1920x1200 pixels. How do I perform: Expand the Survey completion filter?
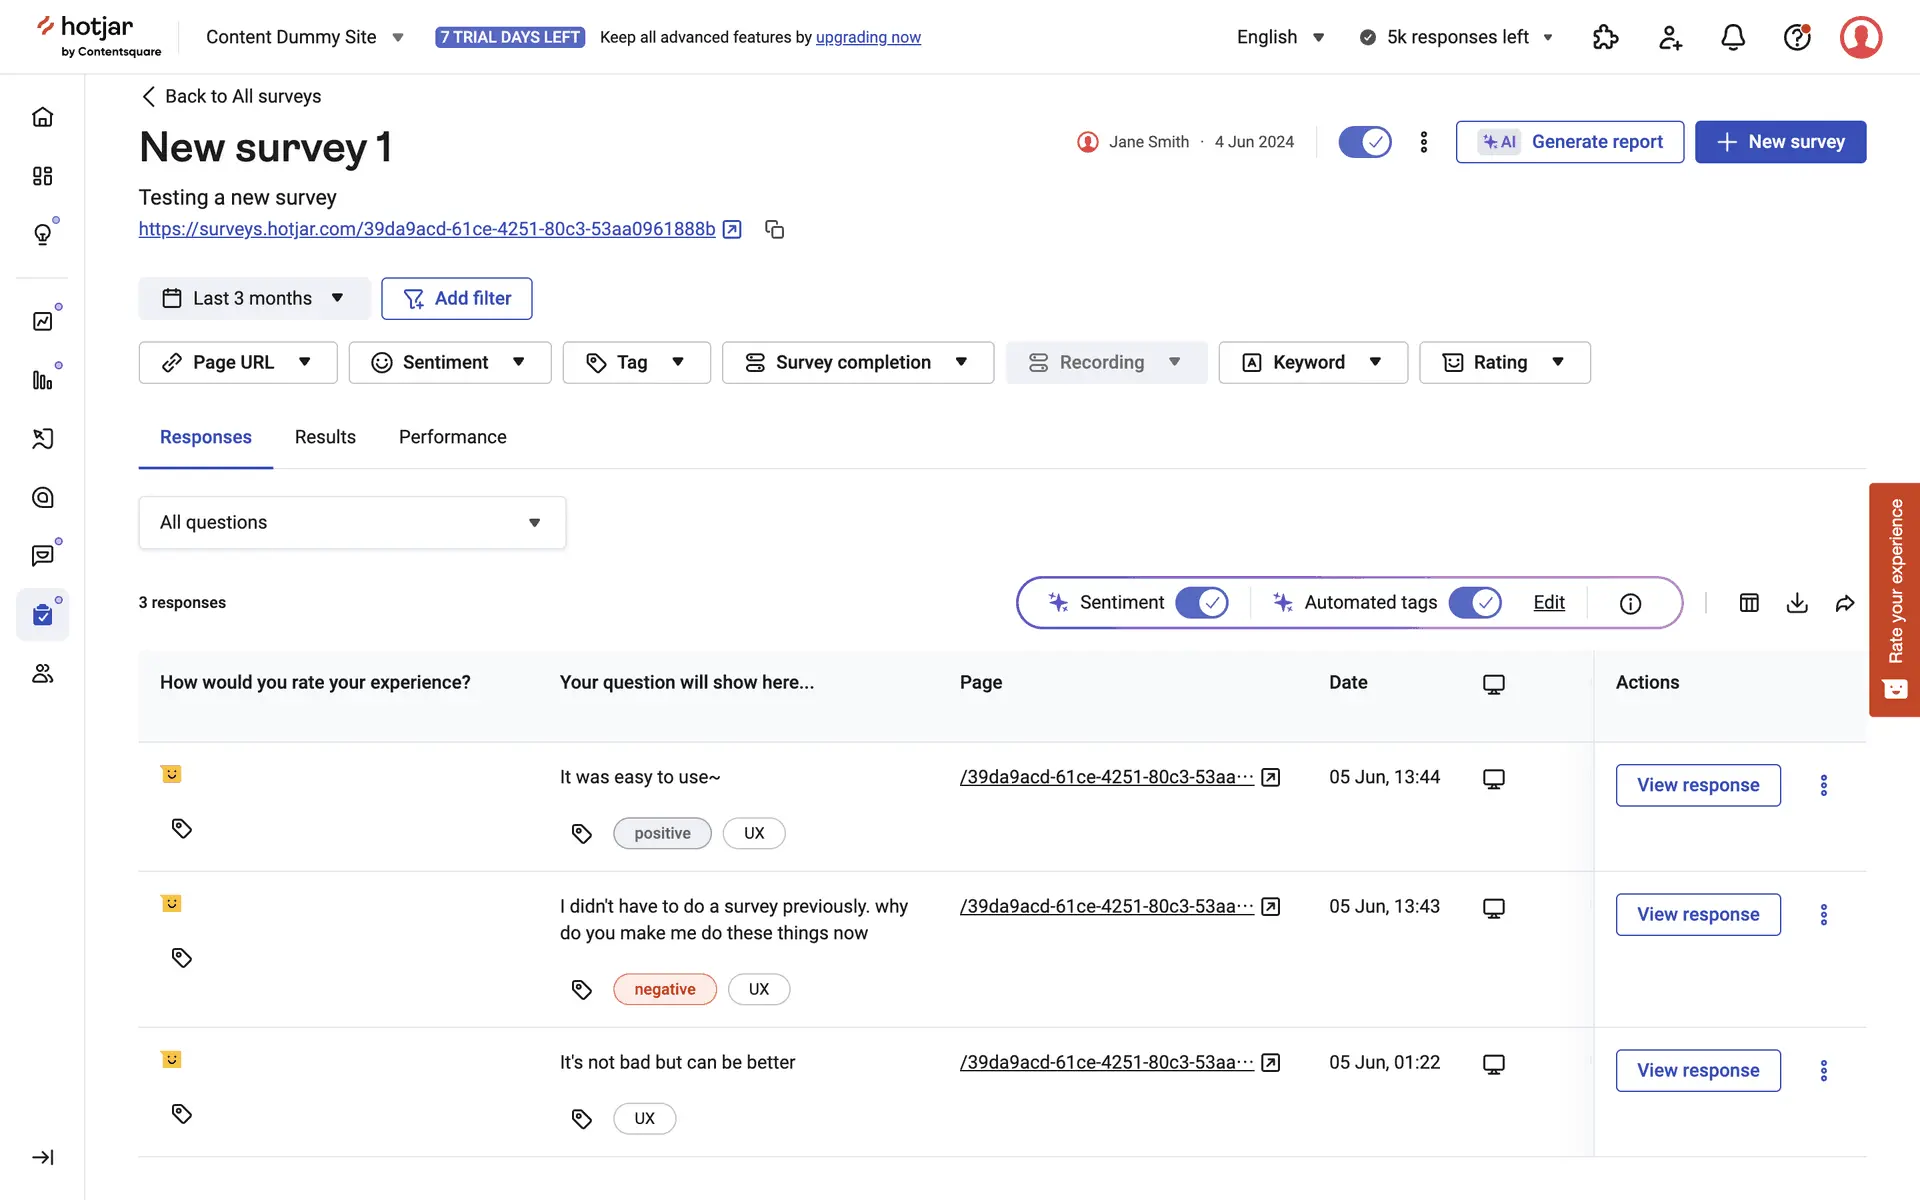(x=857, y=362)
